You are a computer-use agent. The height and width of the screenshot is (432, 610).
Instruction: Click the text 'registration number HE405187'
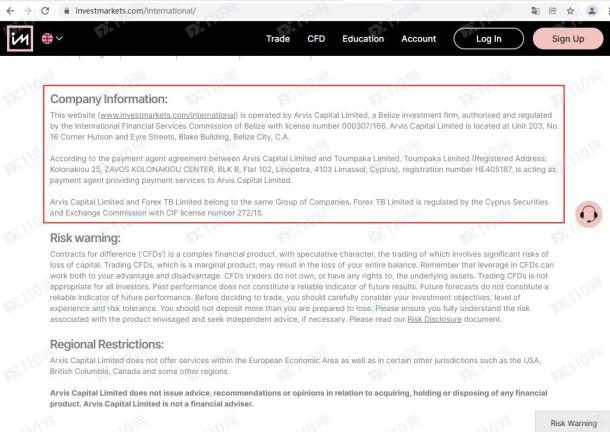point(457,169)
